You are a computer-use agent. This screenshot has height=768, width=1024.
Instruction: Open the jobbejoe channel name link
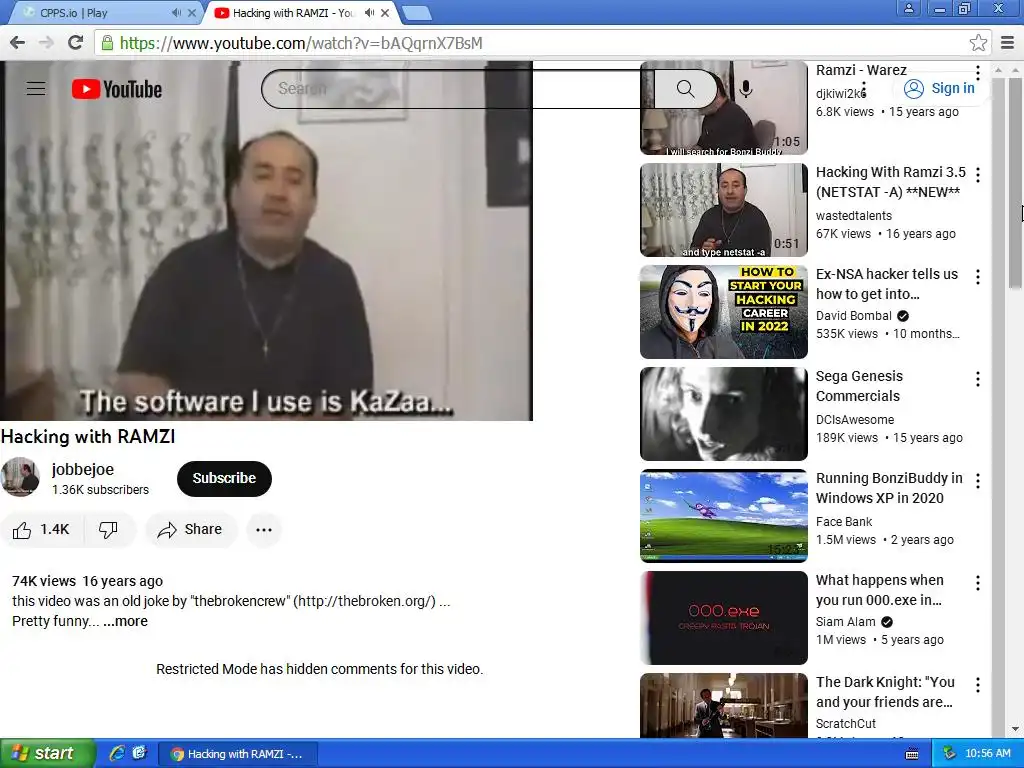83,469
